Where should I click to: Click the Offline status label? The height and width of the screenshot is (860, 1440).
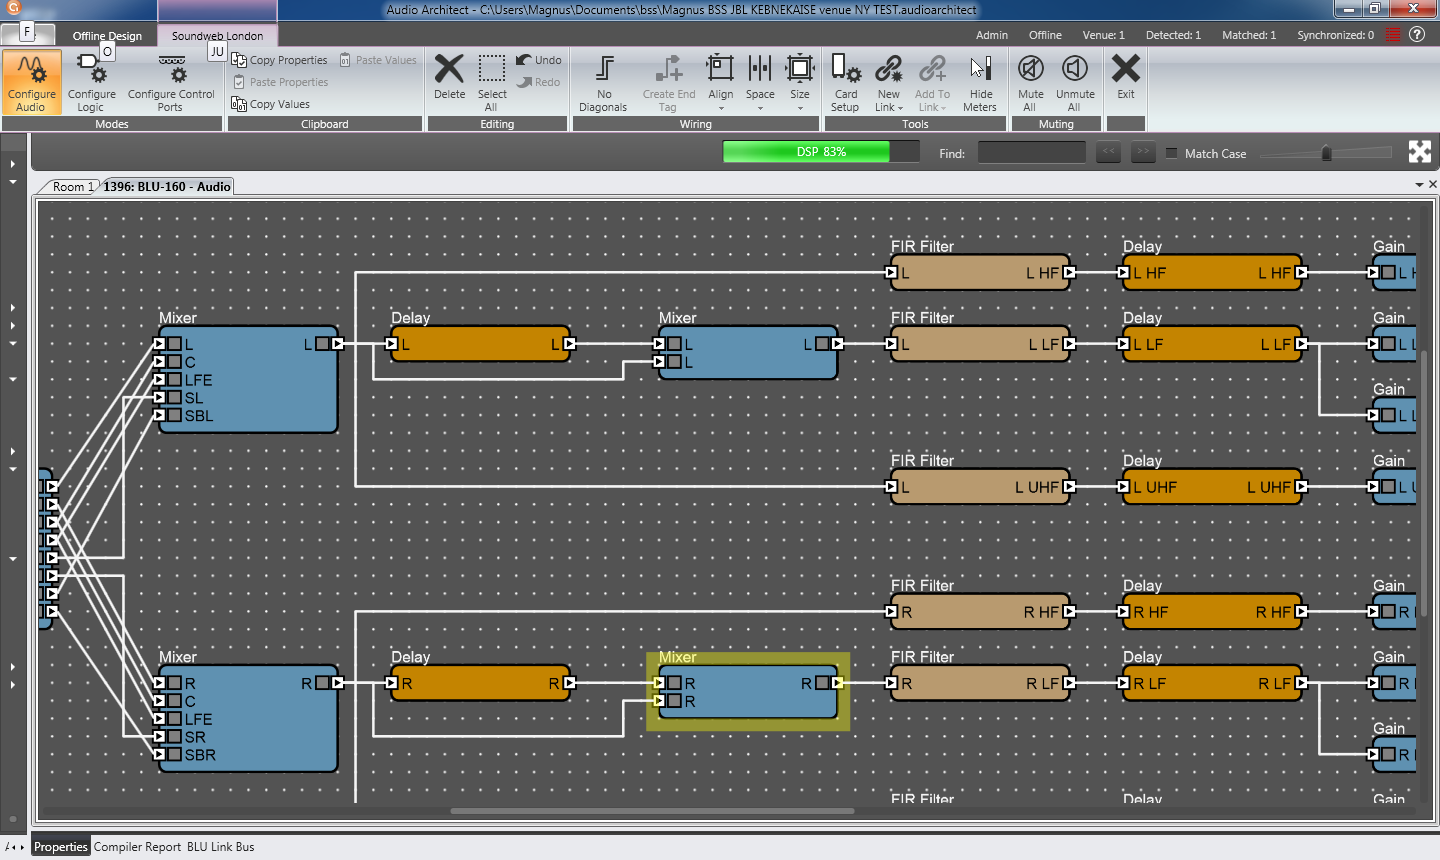pyautogui.click(x=1045, y=35)
